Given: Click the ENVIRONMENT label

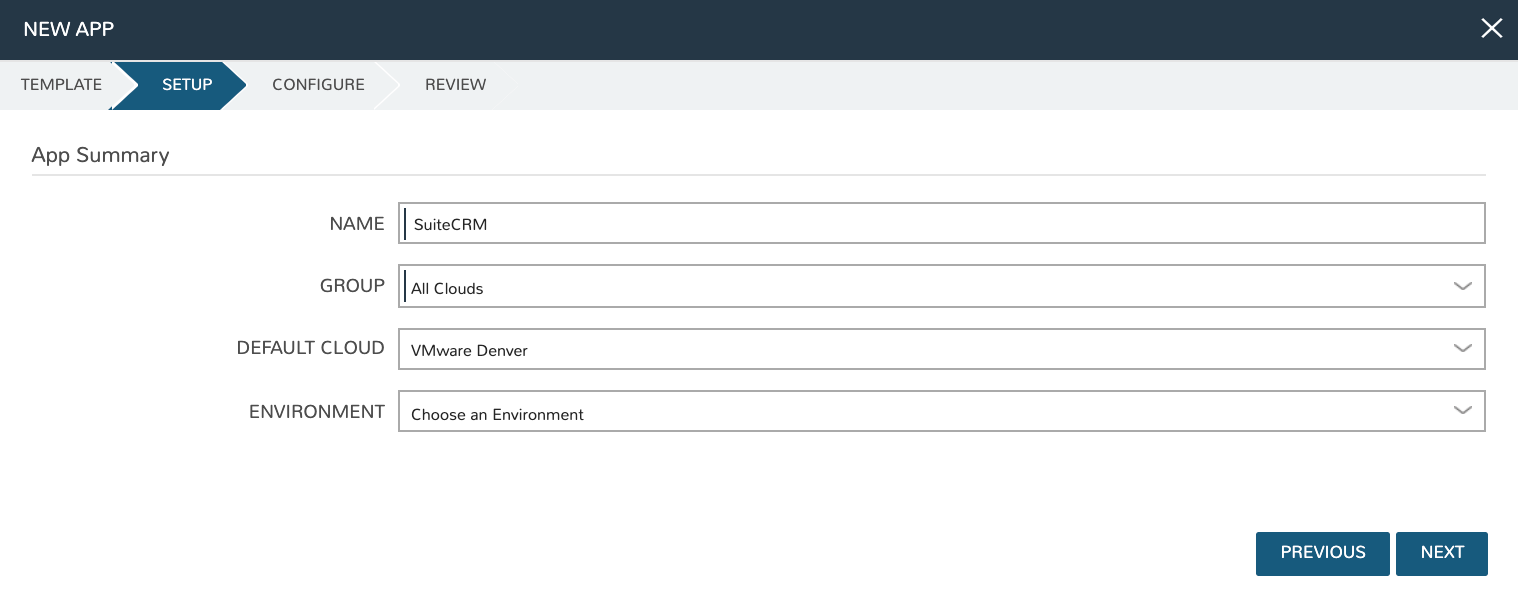Looking at the screenshot, I should 316,411.
